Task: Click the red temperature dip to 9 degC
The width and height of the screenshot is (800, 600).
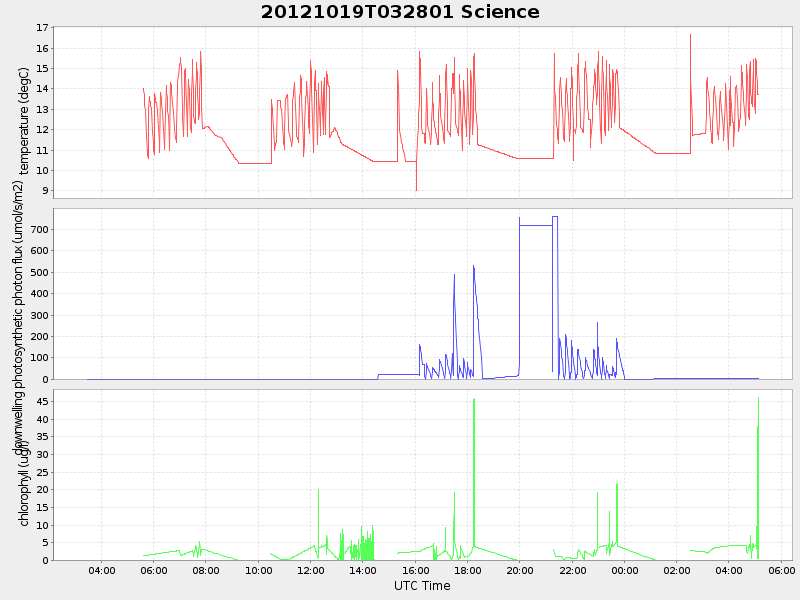Action: [x=416, y=189]
